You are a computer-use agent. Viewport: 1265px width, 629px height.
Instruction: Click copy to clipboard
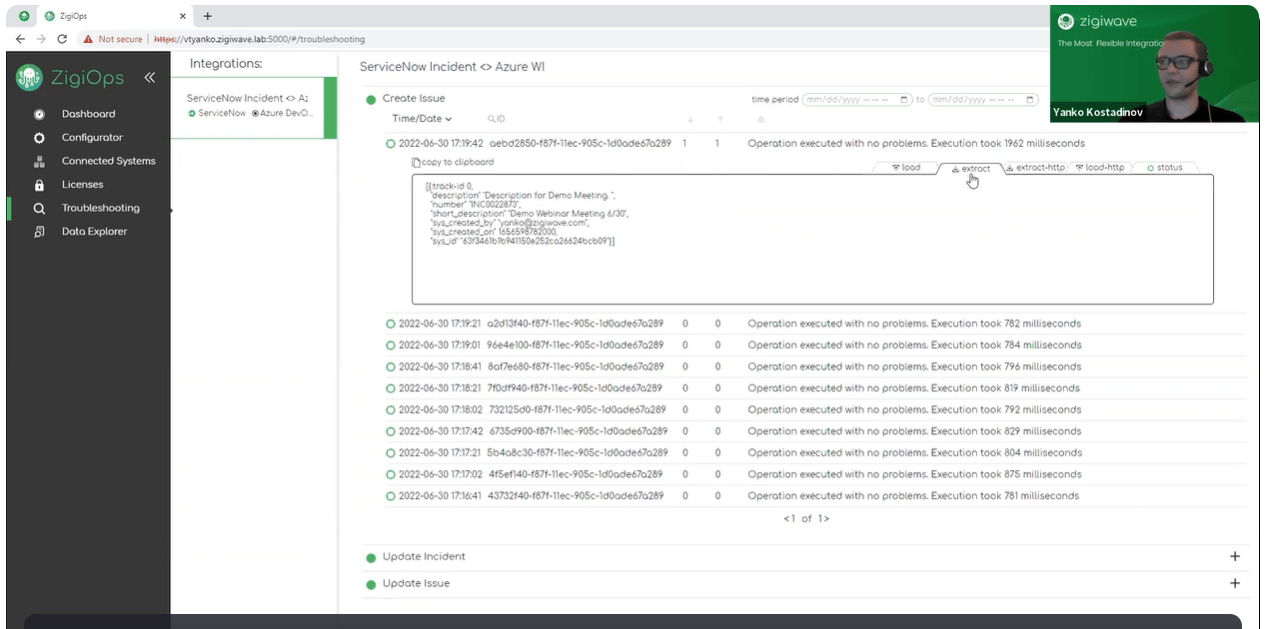453,162
